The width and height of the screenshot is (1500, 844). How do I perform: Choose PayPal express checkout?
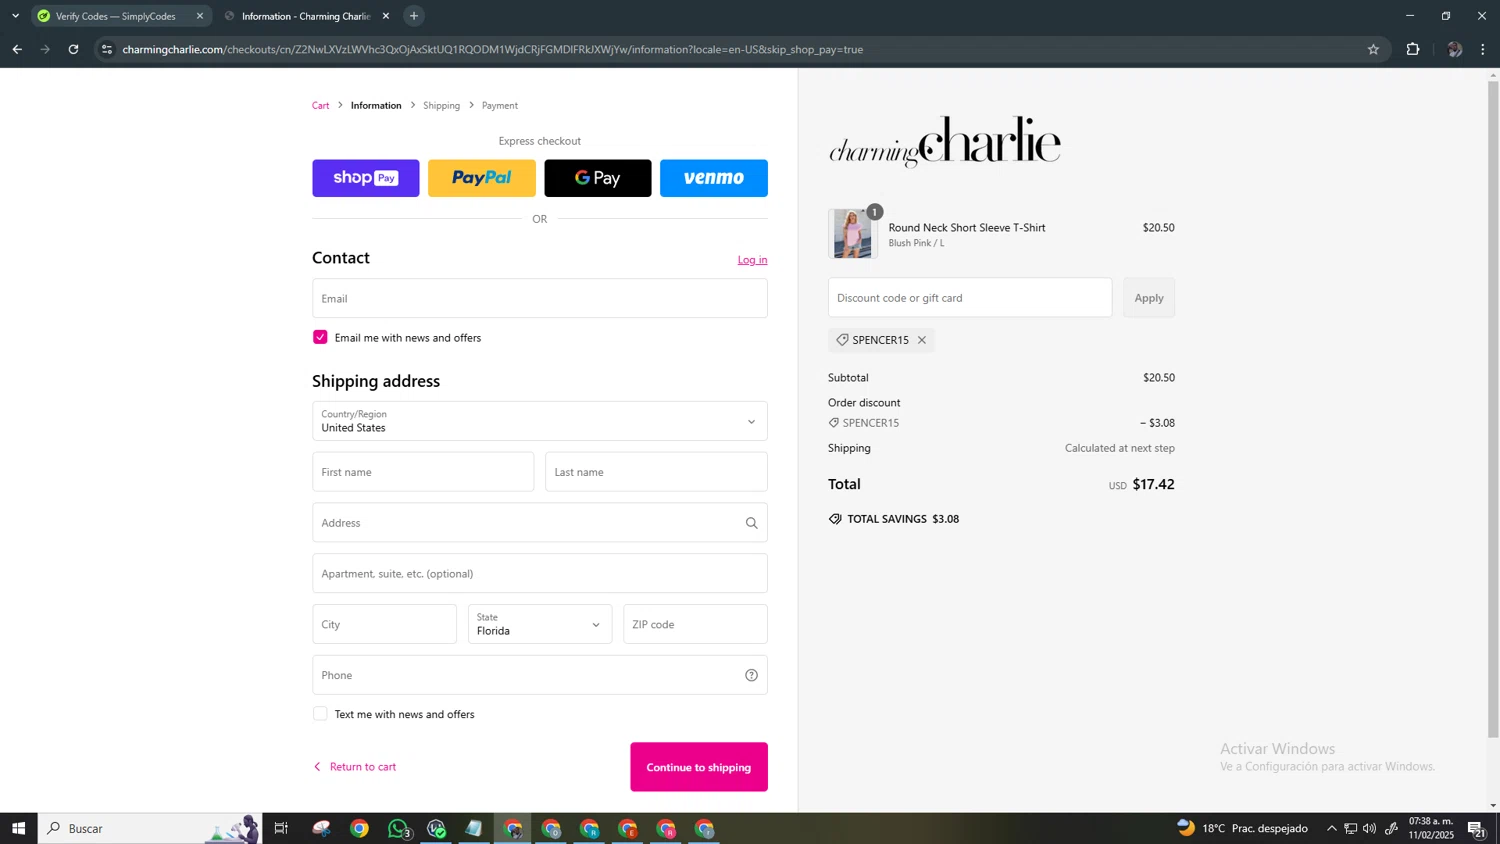click(481, 178)
